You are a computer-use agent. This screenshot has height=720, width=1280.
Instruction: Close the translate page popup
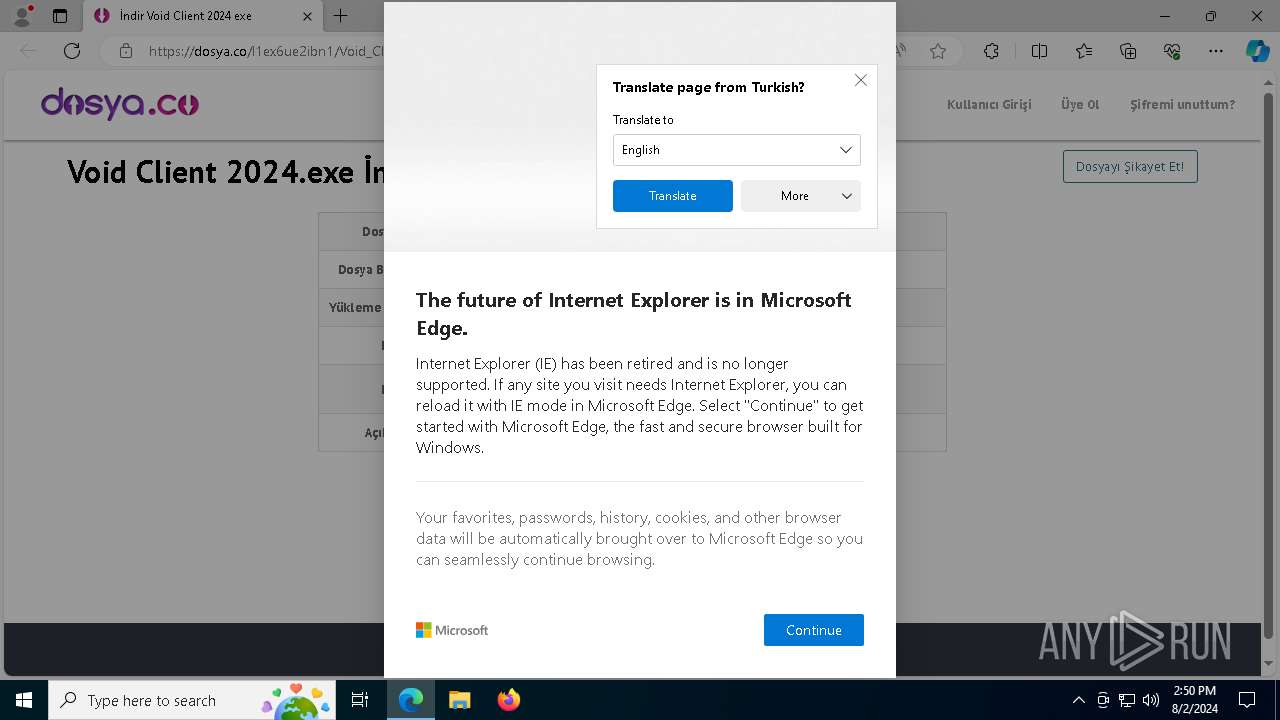[x=860, y=80]
